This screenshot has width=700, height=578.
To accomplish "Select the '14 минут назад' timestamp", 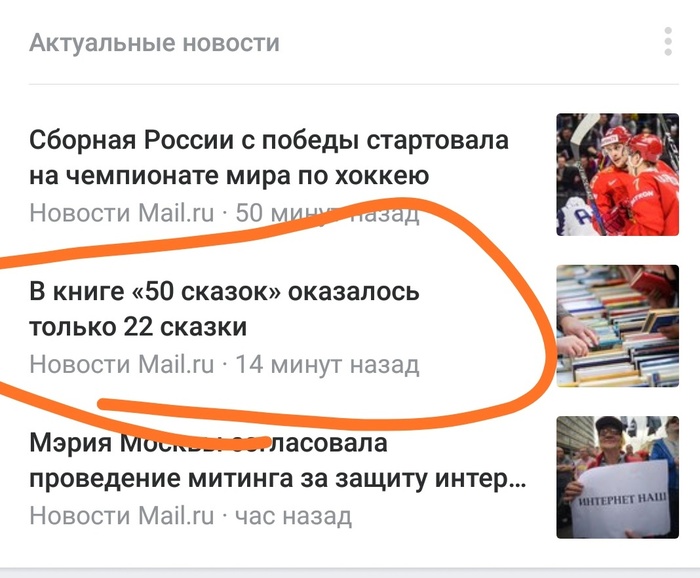I will tap(327, 364).
